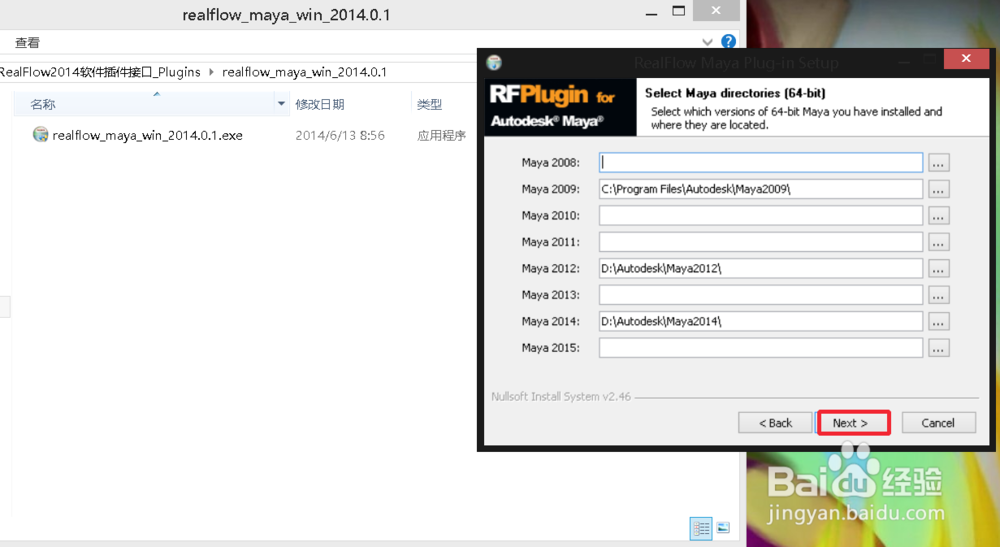This screenshot has height=547, width=1000.
Task: Minimize the Explorer window
Action: [651, 13]
